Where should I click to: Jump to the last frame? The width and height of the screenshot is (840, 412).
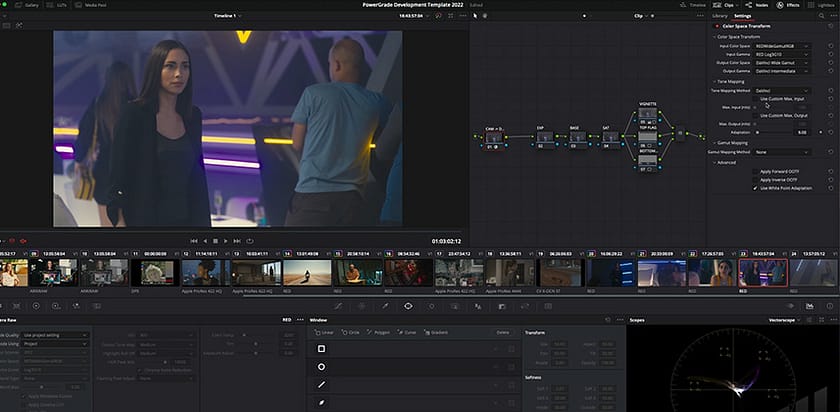pos(237,241)
